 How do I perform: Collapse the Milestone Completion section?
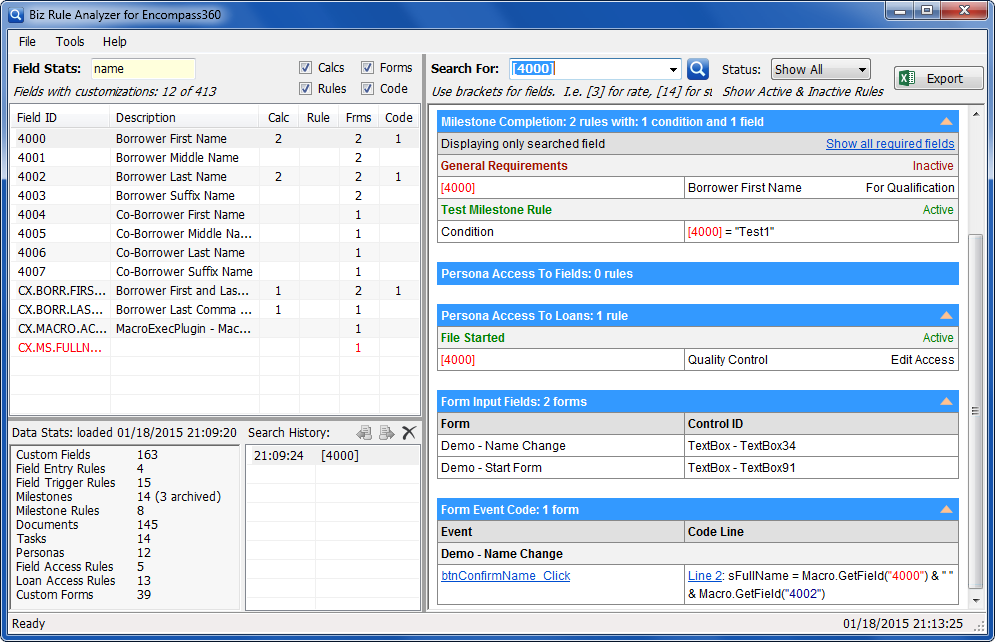coord(946,121)
